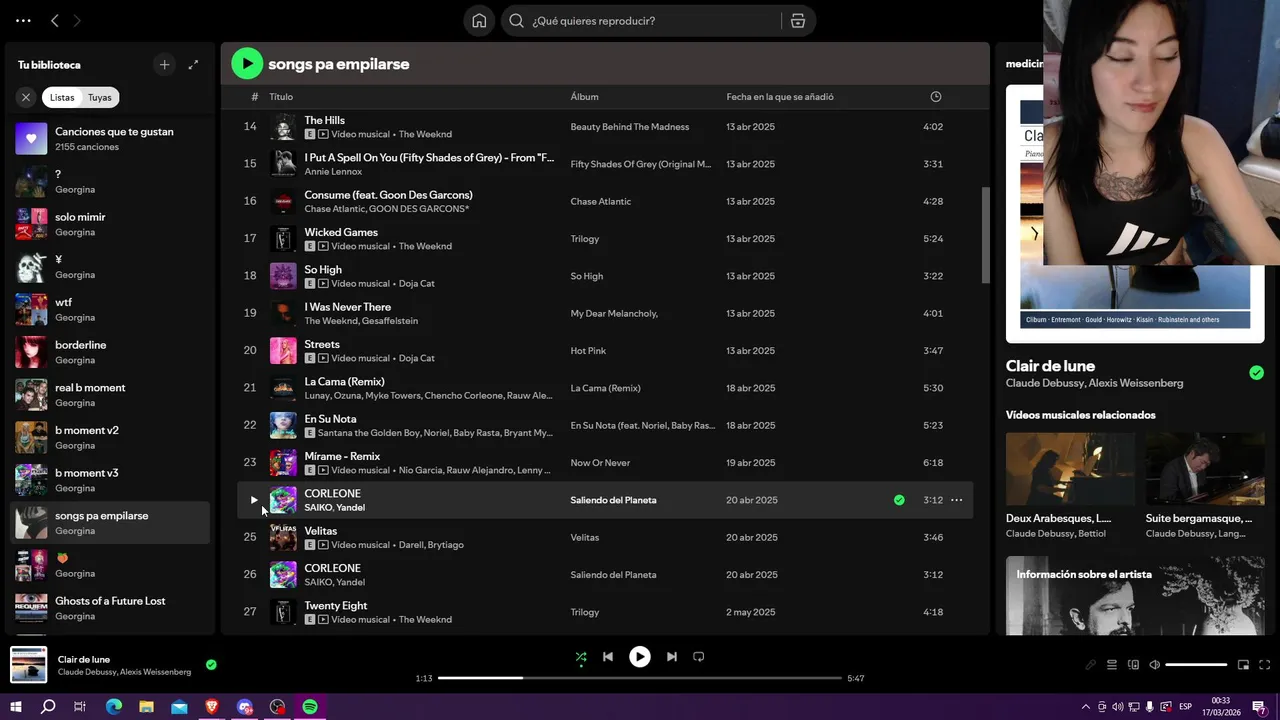This screenshot has height=720, width=1280.
Task: Click 'Velitas' track title
Action: pyautogui.click(x=321, y=531)
